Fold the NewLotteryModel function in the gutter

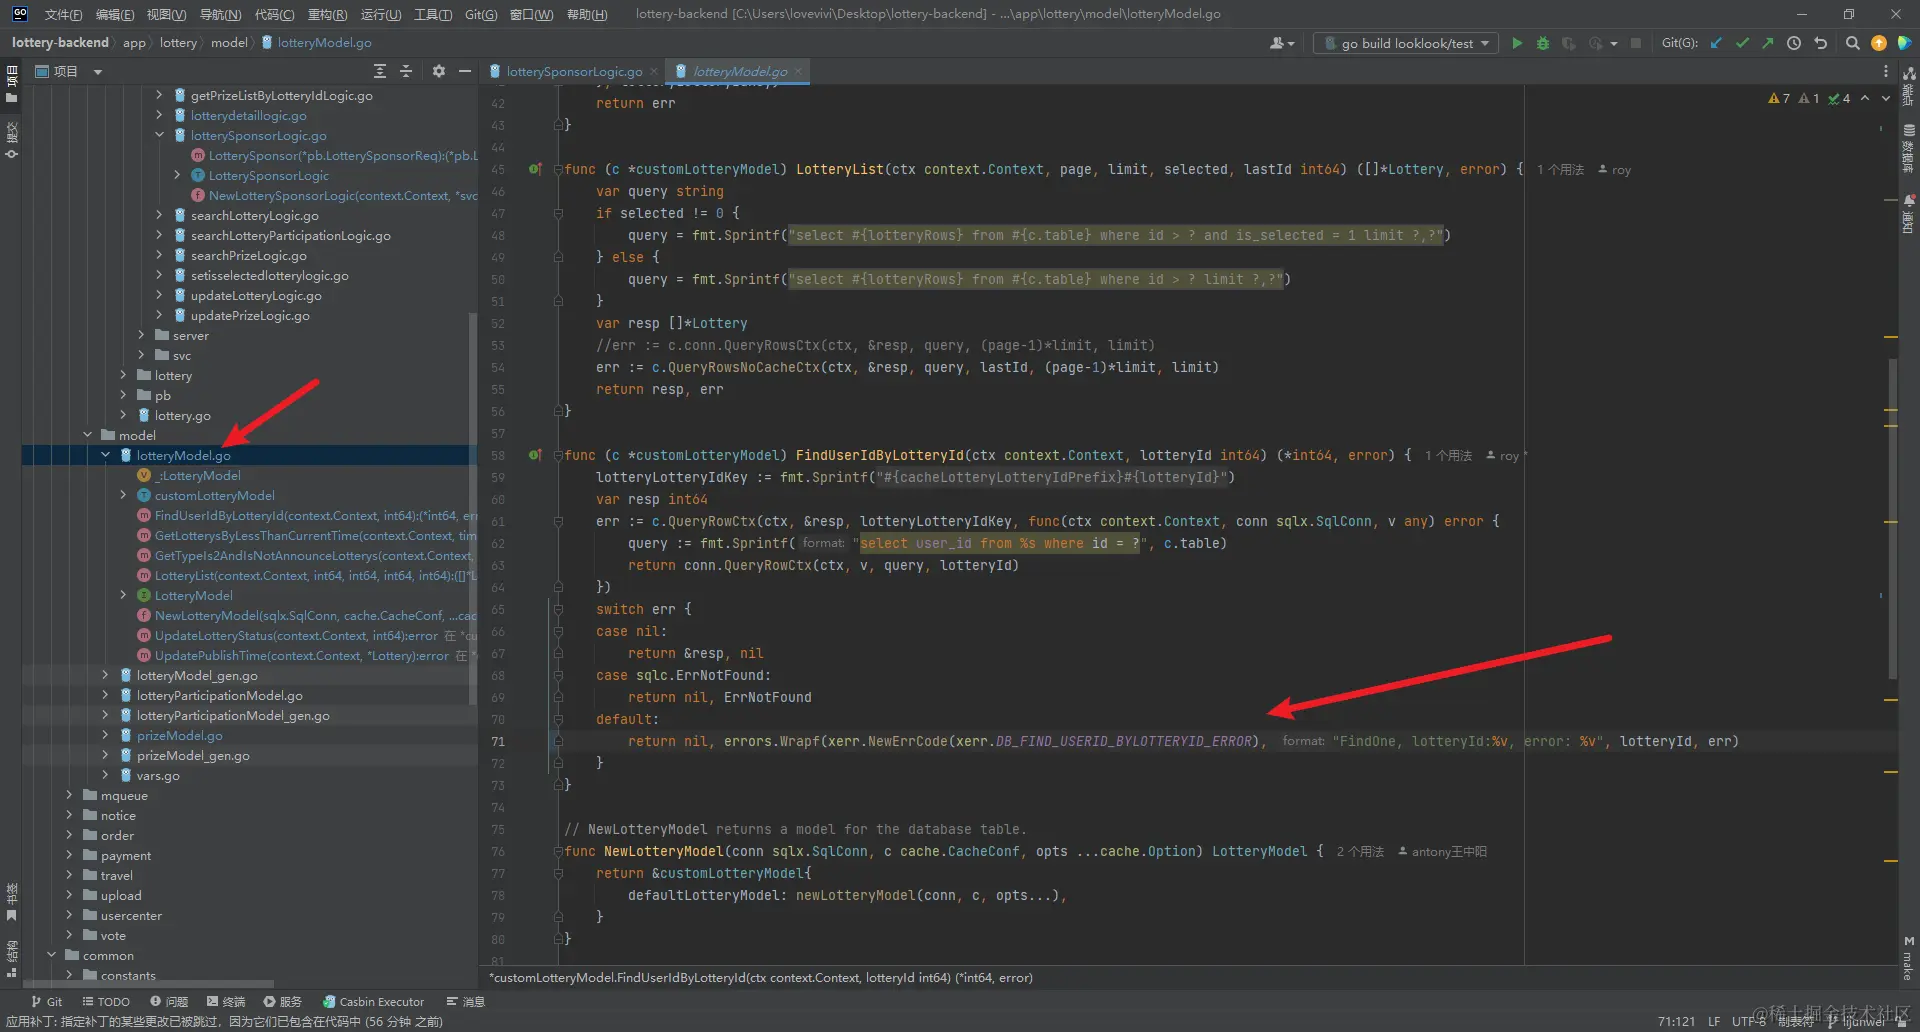click(558, 851)
